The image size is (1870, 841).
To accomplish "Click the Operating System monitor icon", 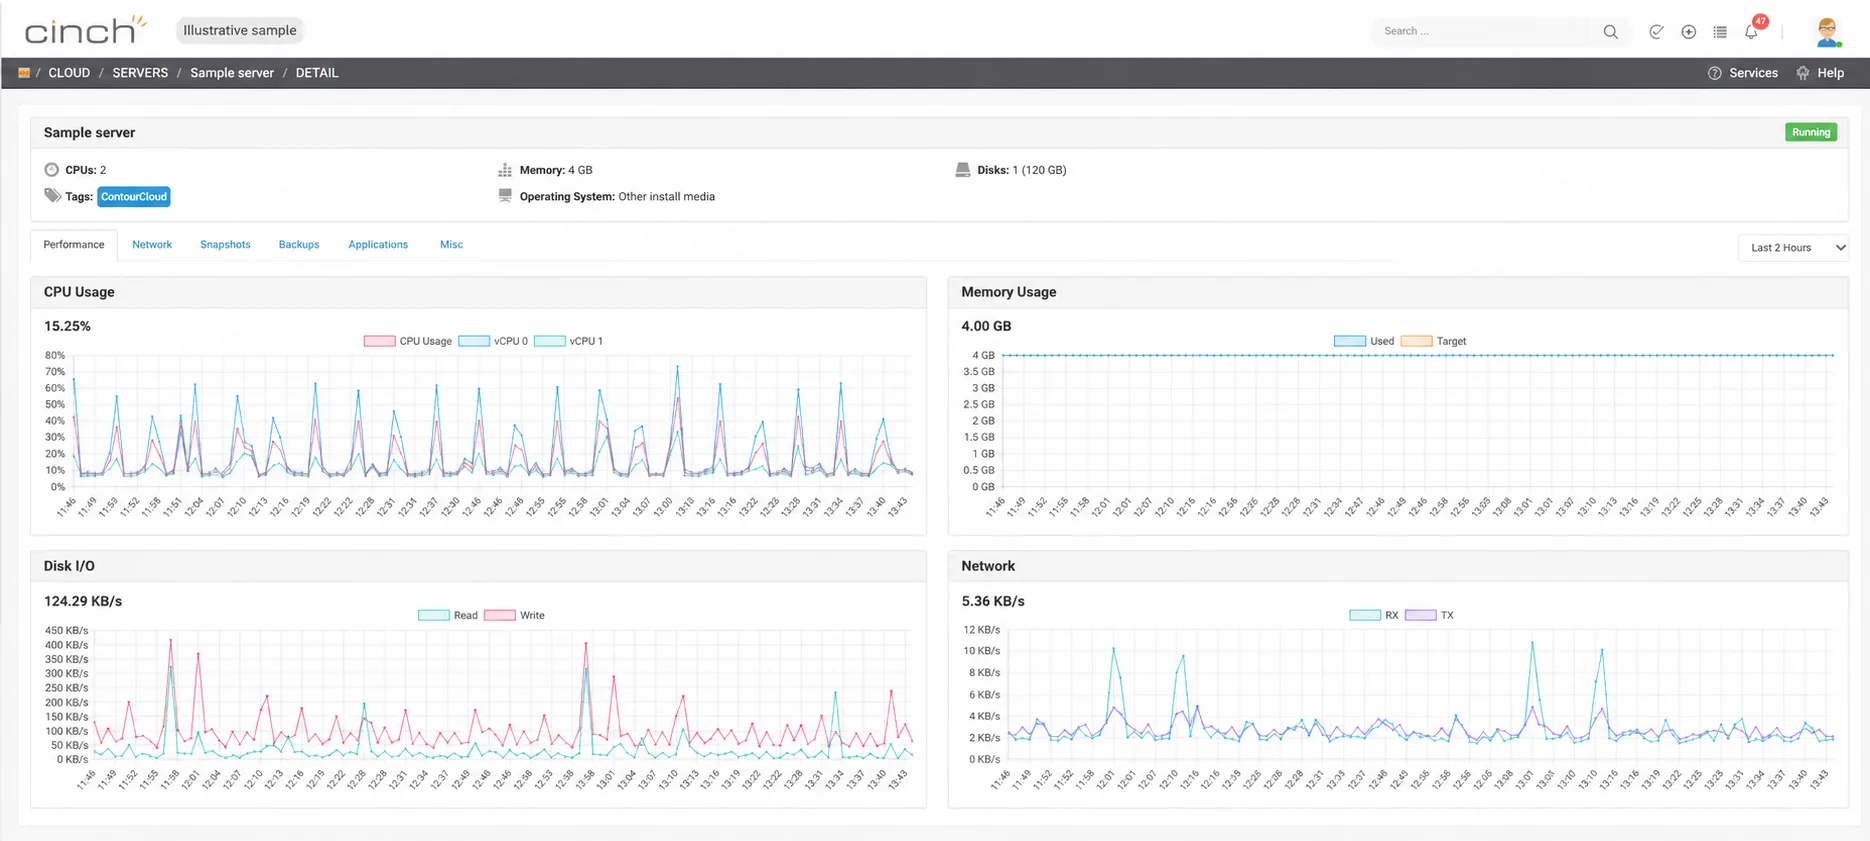I will coord(505,196).
